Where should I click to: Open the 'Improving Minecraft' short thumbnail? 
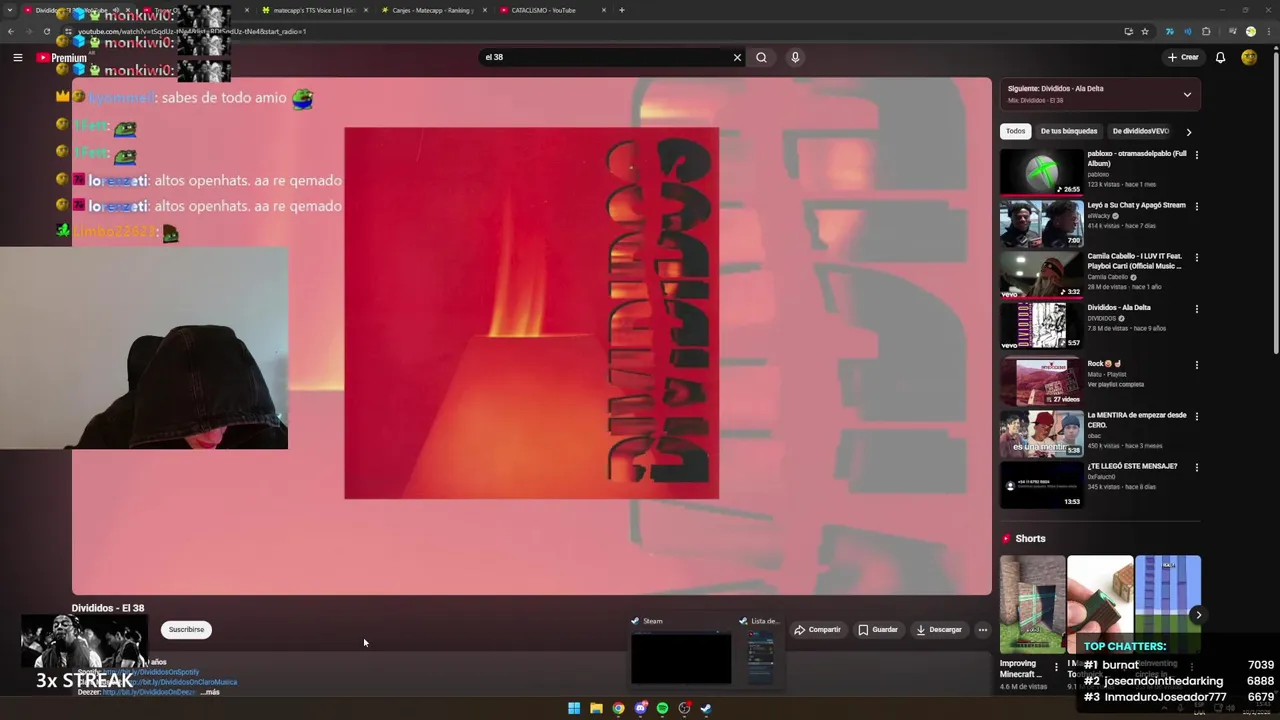coord(1032,604)
